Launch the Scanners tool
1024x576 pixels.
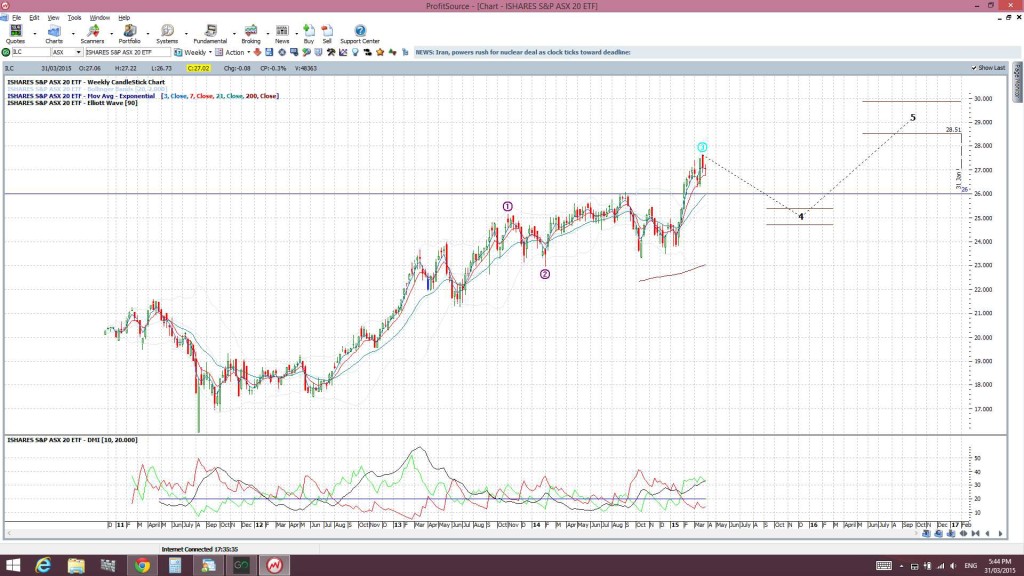(x=92, y=34)
